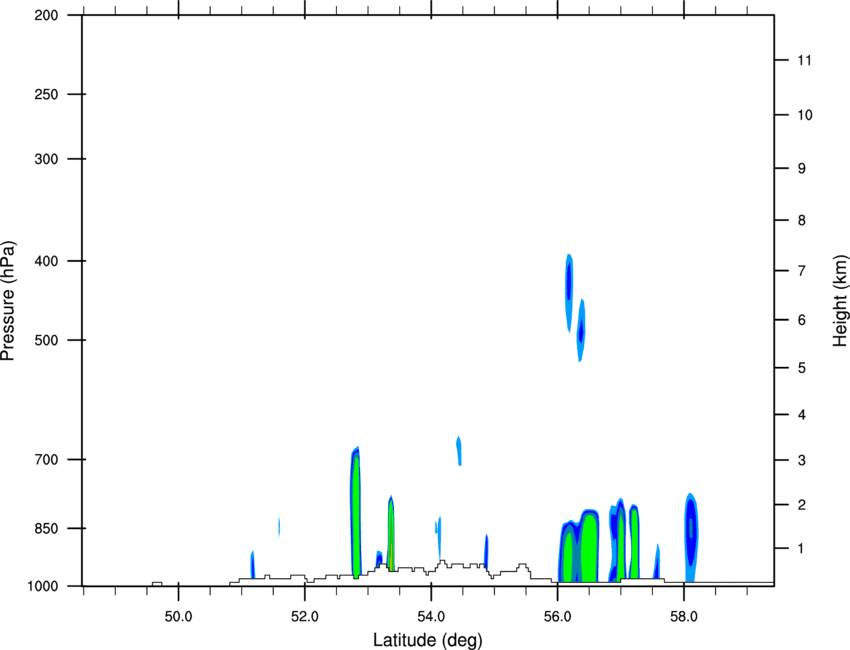This screenshot has height=650, width=850.
Task: Click the 6 km height label
Action: (x=802, y=320)
